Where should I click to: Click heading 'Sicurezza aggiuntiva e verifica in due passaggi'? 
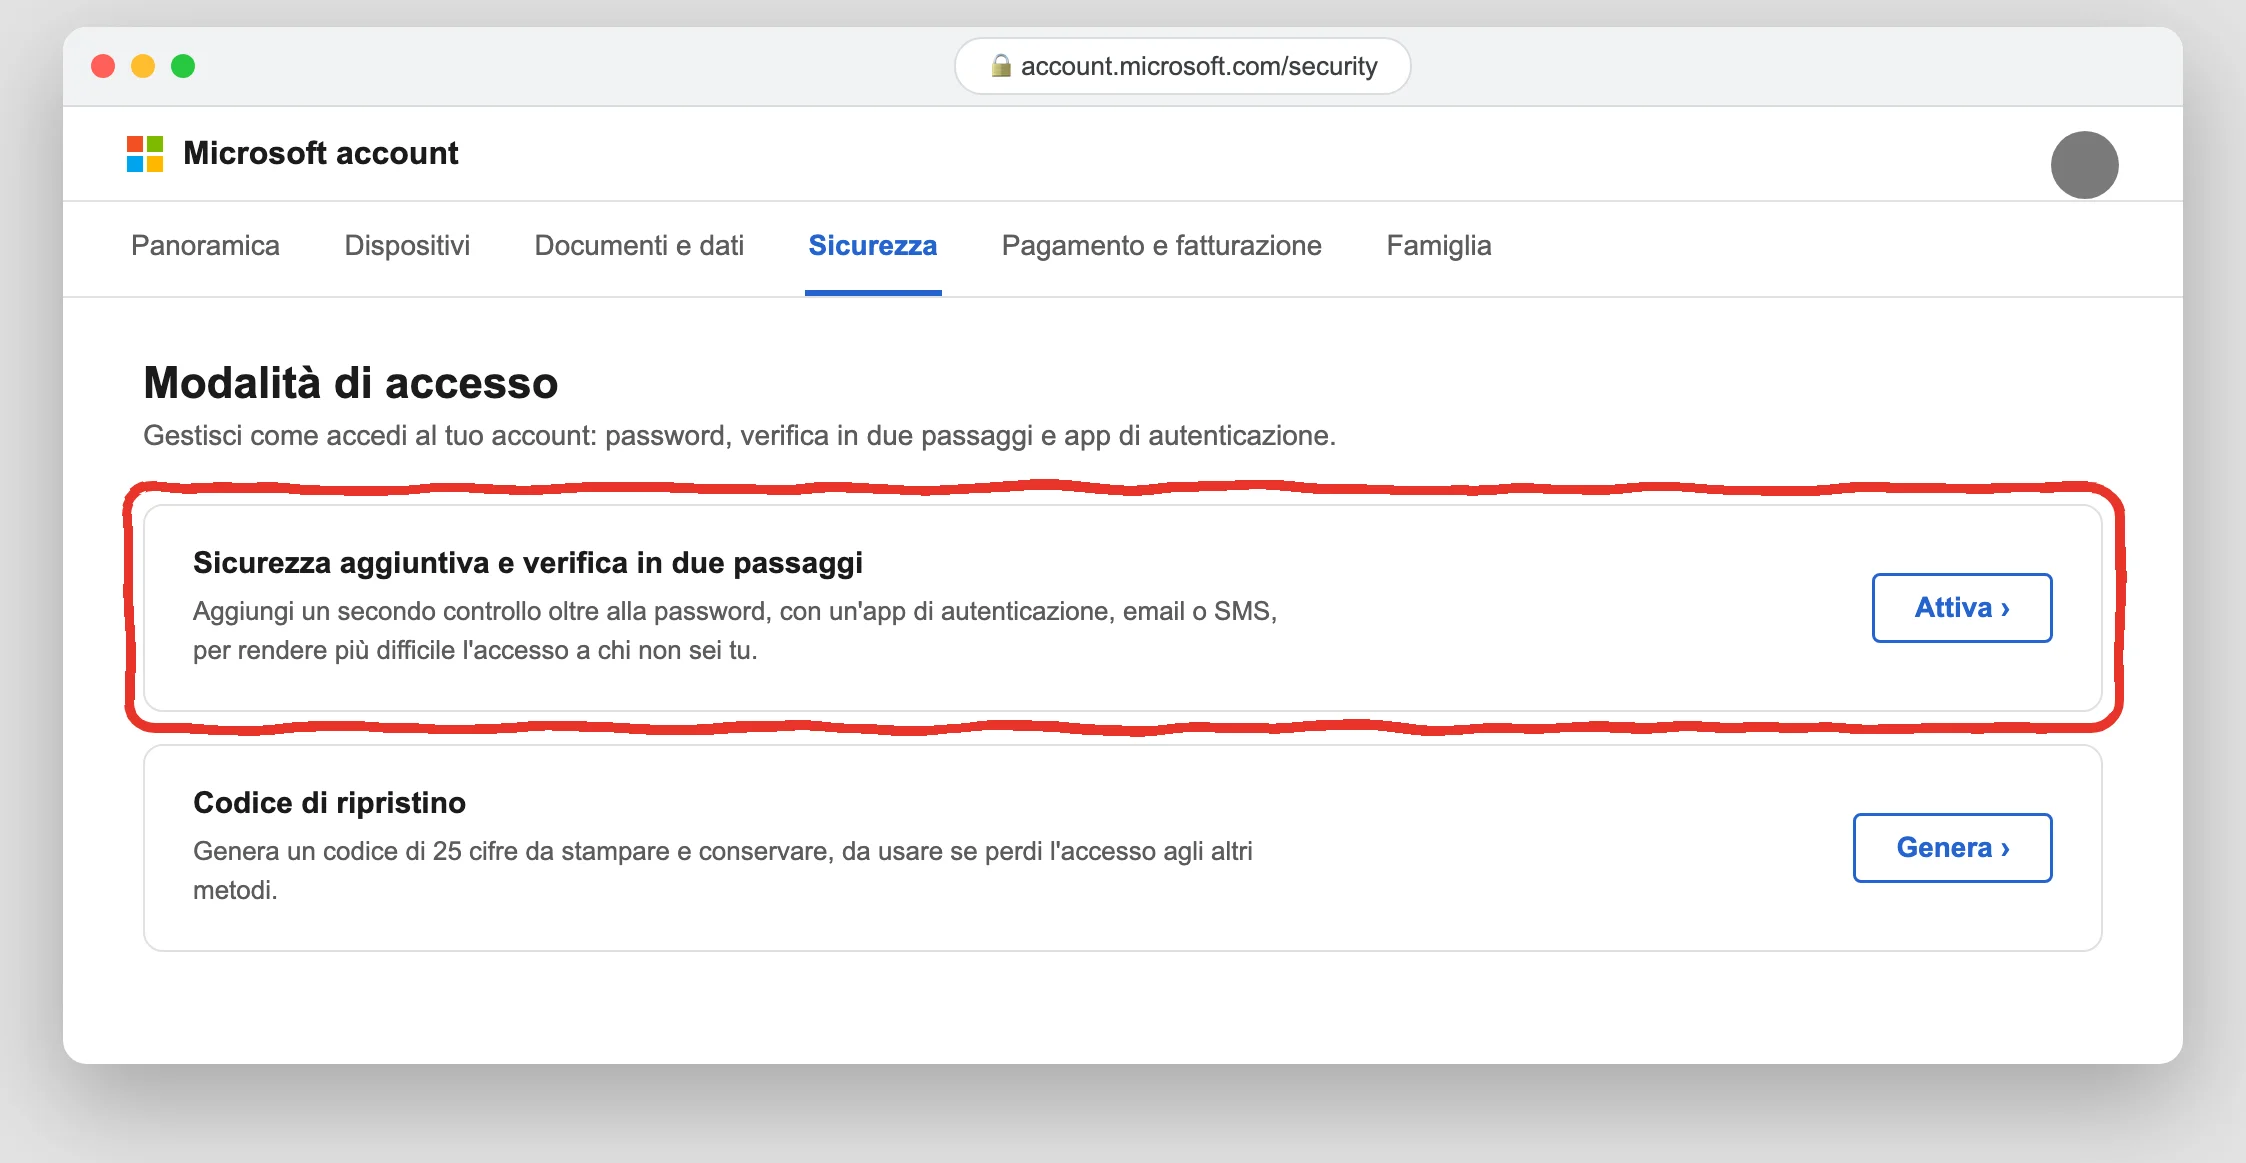[x=528, y=563]
